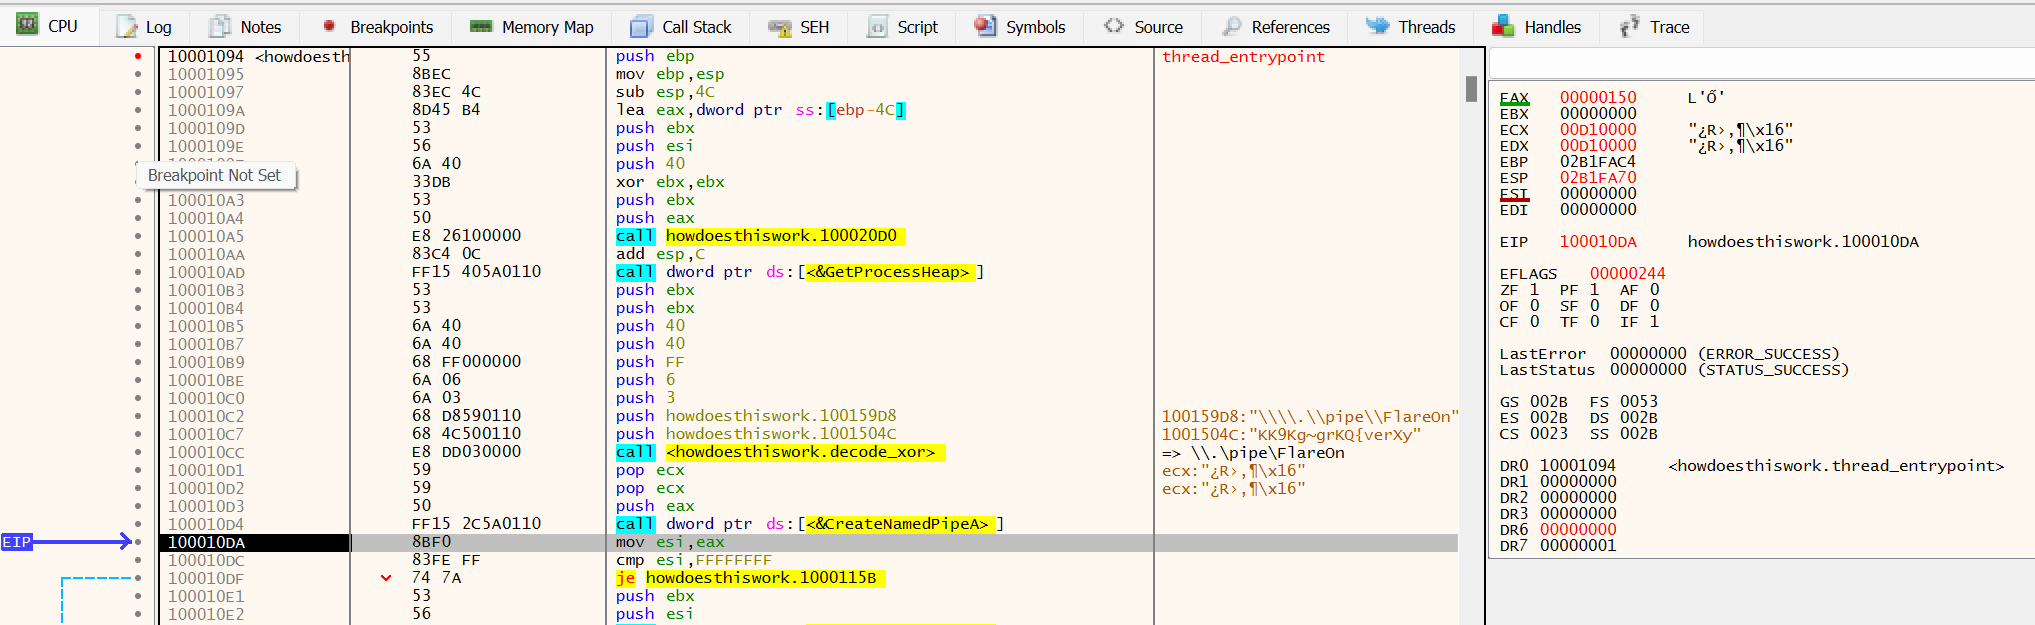Select the EAX register value 00000150
2035x625 pixels.
click(x=1598, y=97)
